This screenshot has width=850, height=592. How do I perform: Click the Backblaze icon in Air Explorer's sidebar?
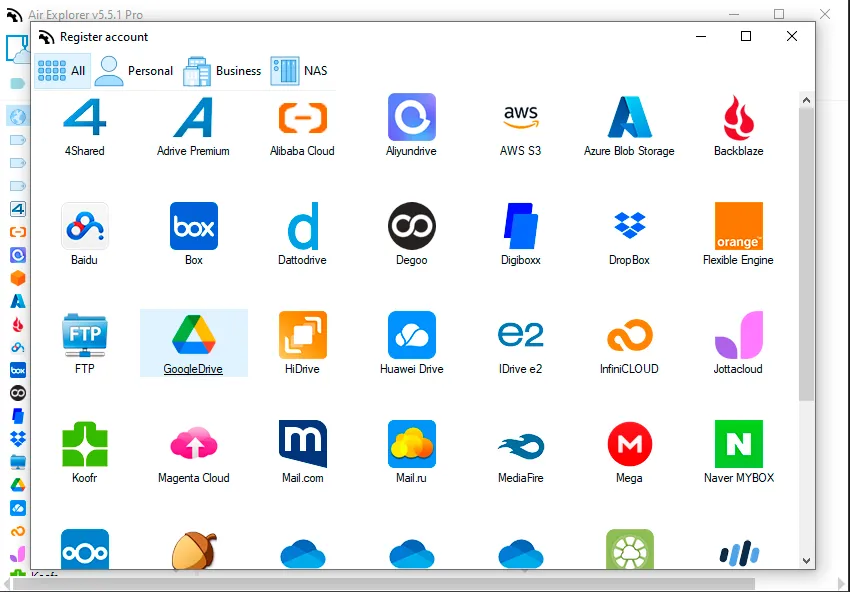18,324
